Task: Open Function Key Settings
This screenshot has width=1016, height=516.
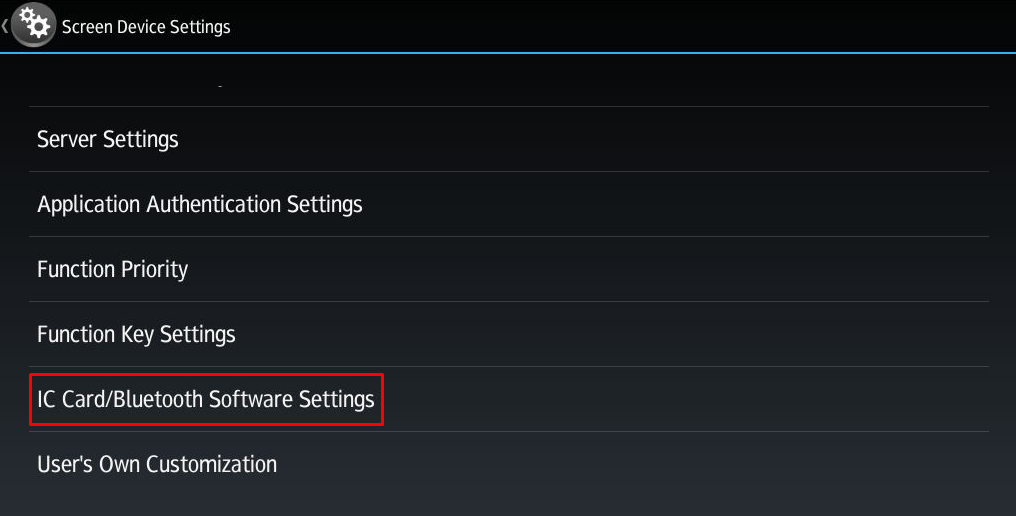Action: tap(136, 334)
